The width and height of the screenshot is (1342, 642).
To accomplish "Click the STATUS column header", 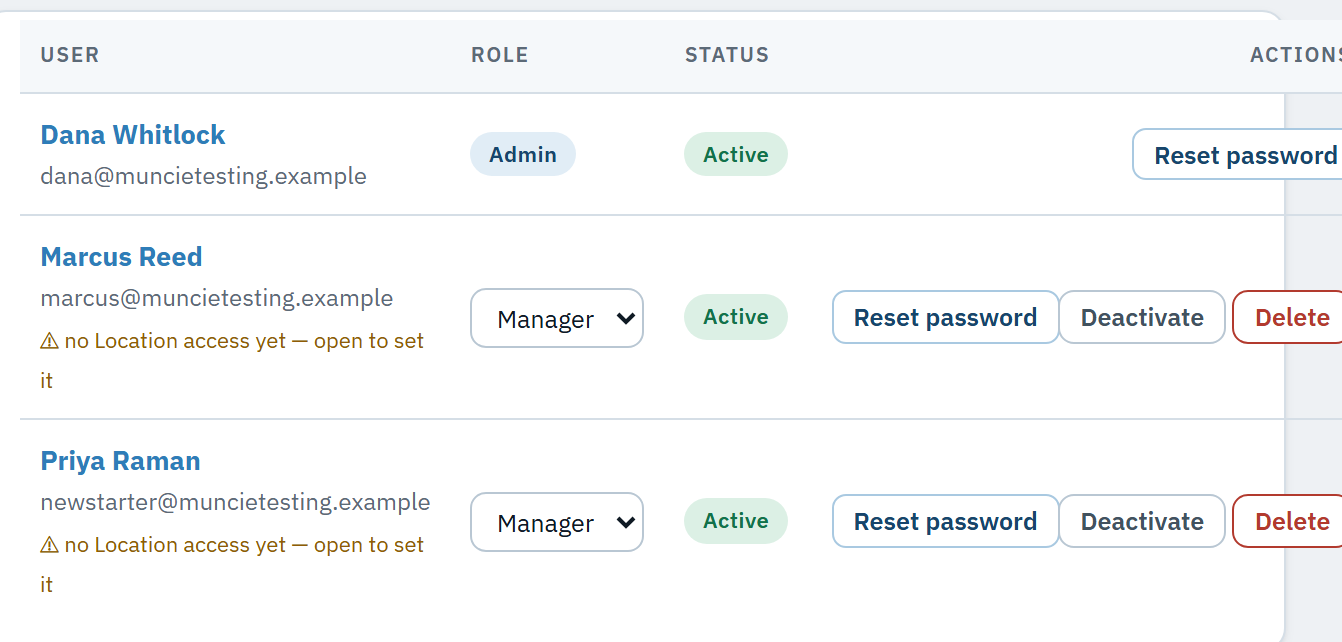I will pos(727,55).
